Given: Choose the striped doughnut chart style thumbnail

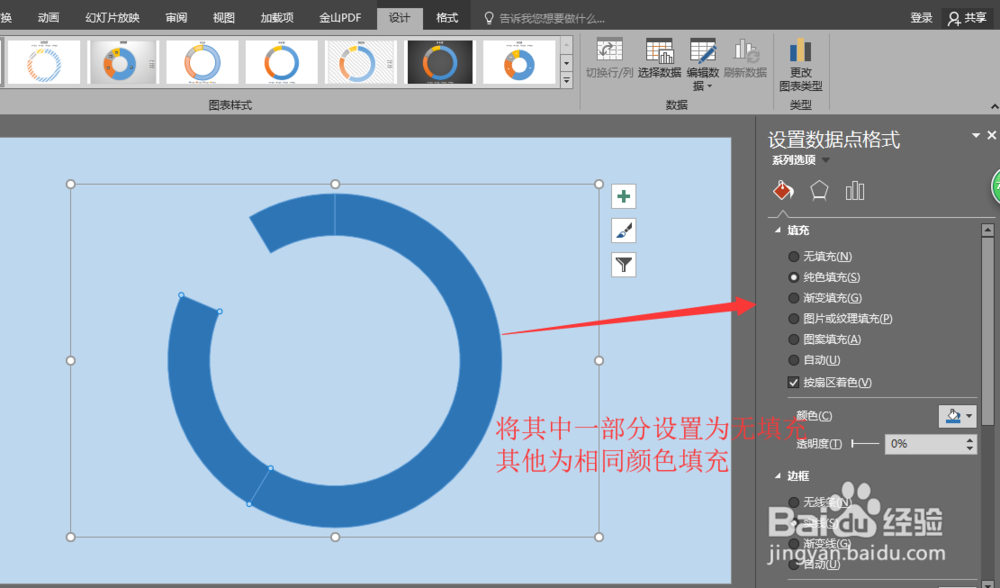Looking at the screenshot, I should click(44, 62).
